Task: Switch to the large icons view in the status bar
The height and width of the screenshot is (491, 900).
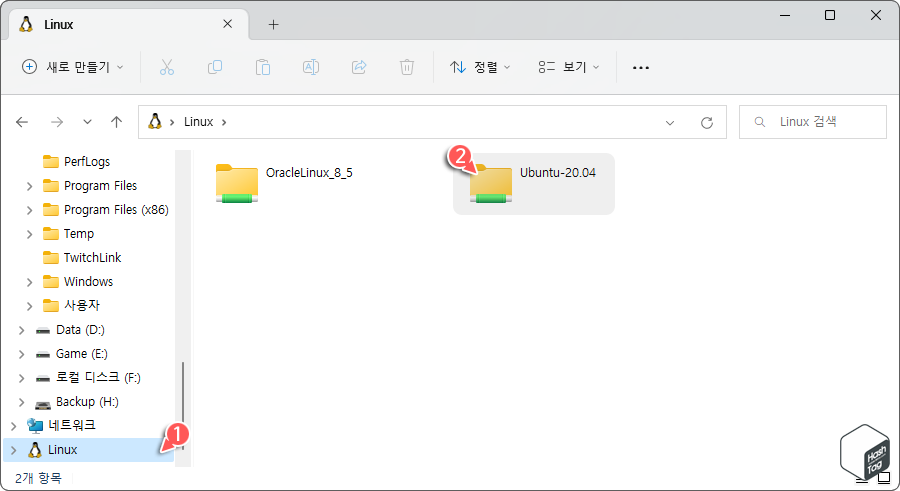Action: tap(884, 478)
